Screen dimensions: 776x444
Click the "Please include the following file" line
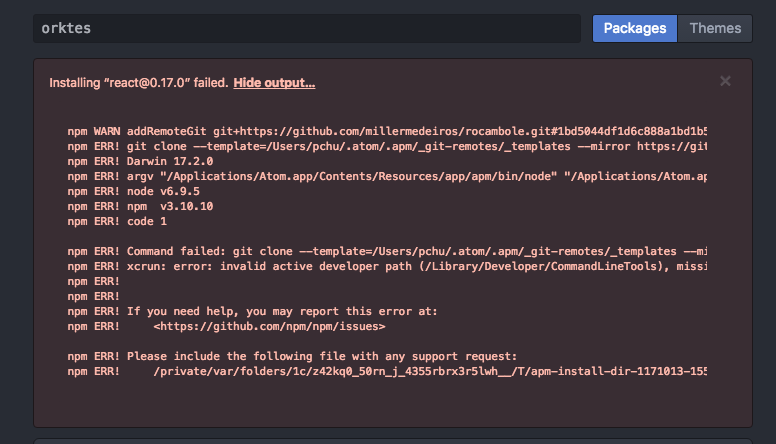tap(292, 356)
